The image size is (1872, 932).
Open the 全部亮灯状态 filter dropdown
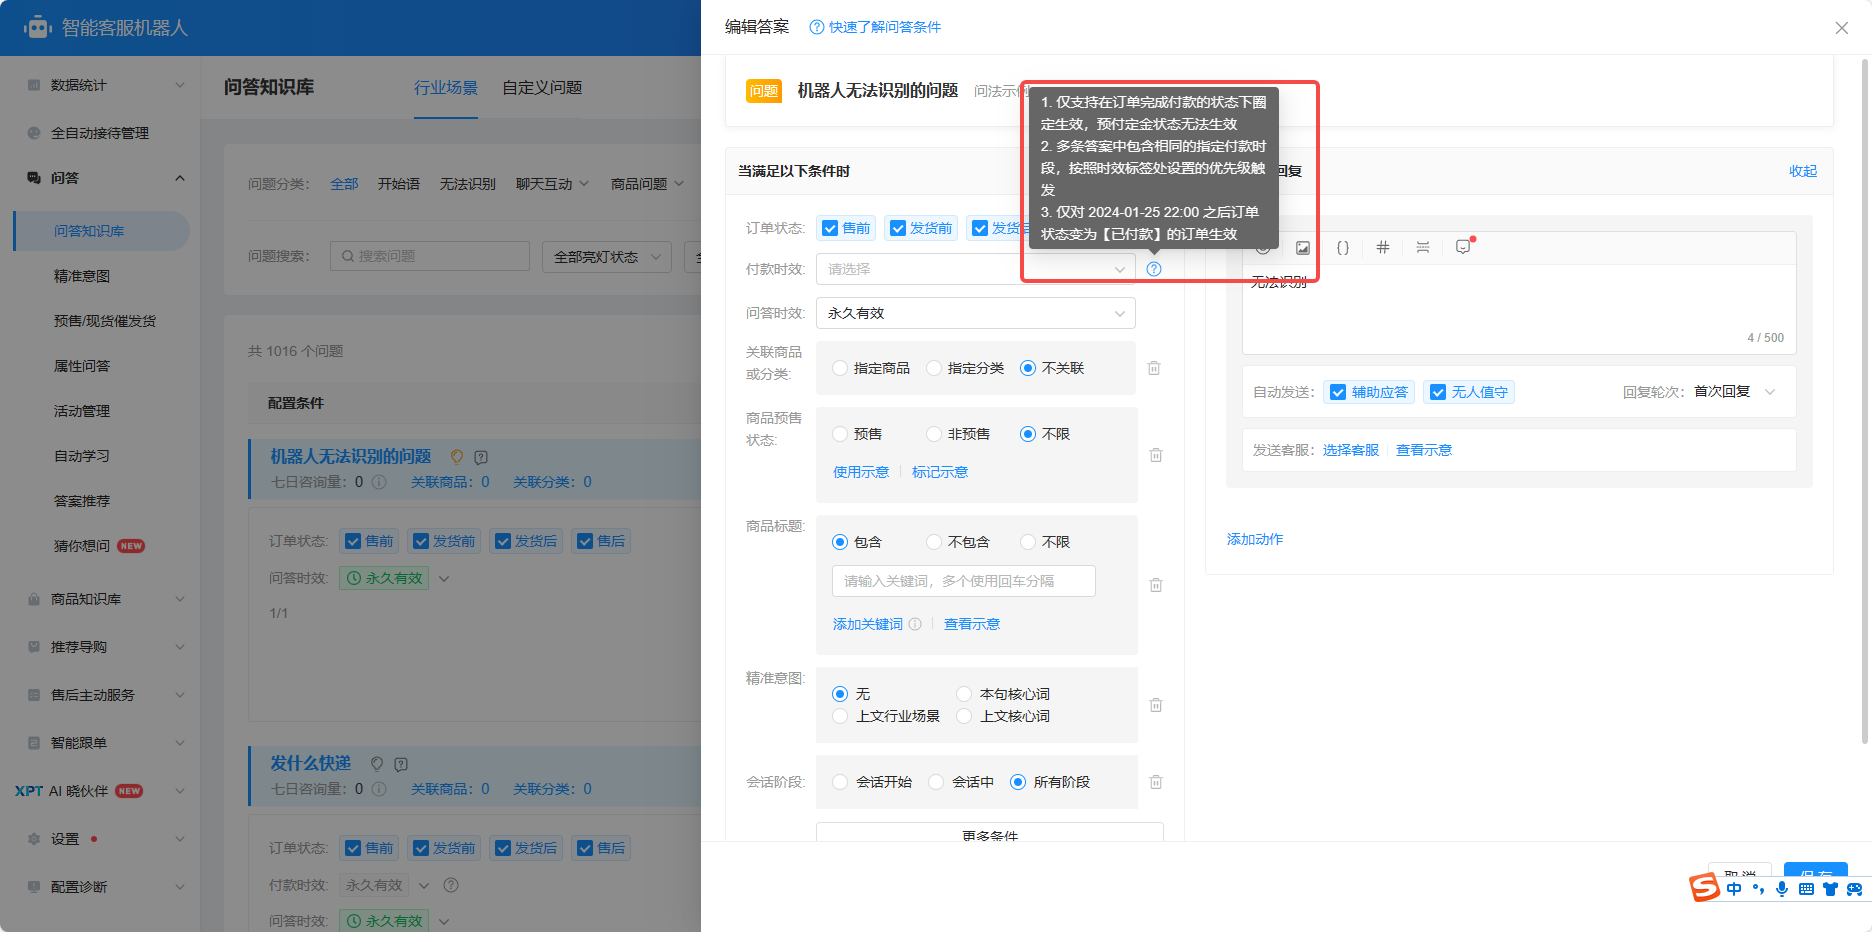[607, 257]
